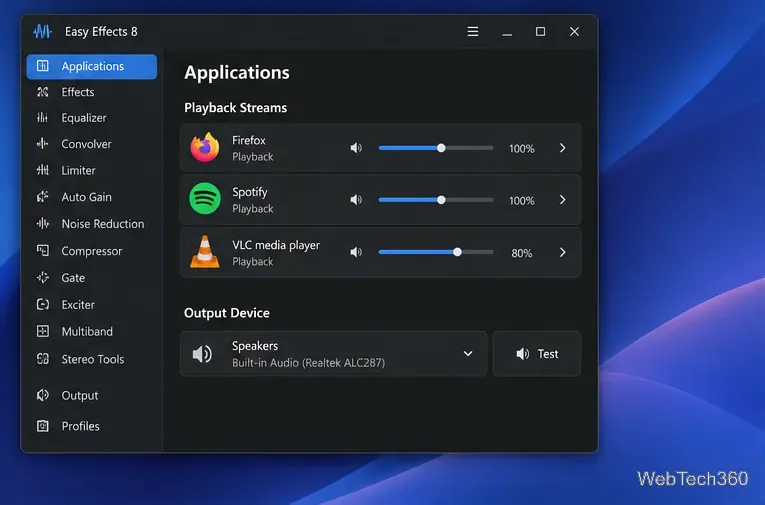
Task: Open the Limiter settings
Action: click(92, 170)
